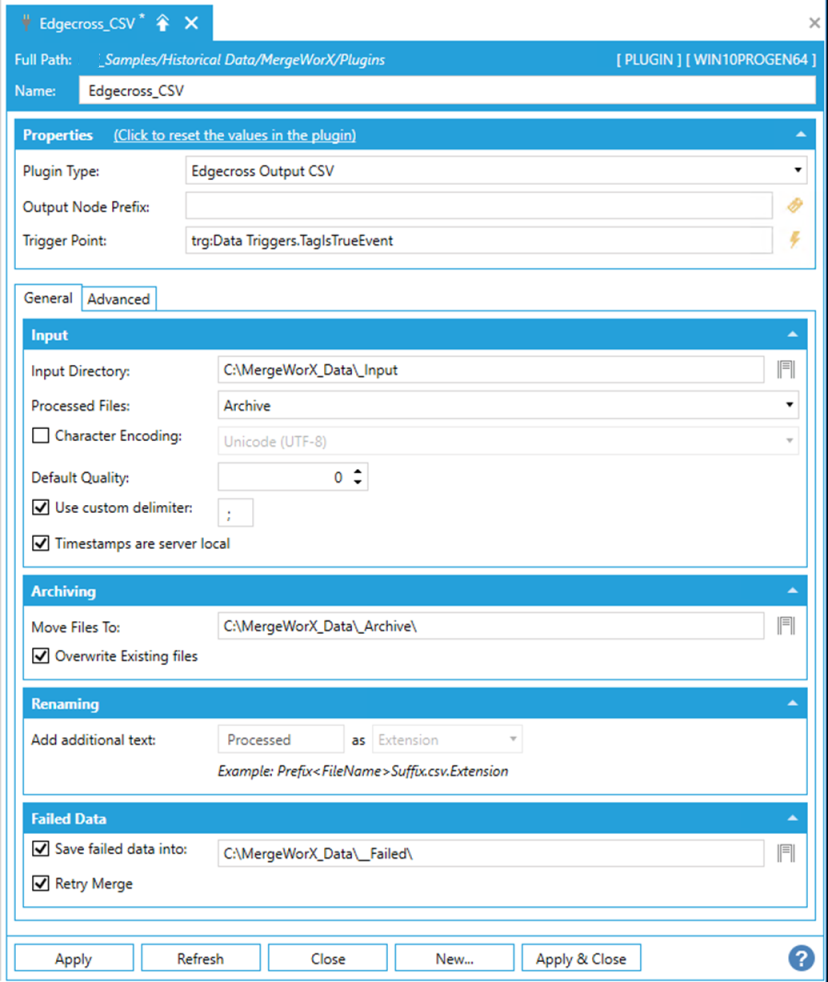Open the Unicode (UTF-8) encoding dropdown
The image size is (828, 982).
point(789,442)
